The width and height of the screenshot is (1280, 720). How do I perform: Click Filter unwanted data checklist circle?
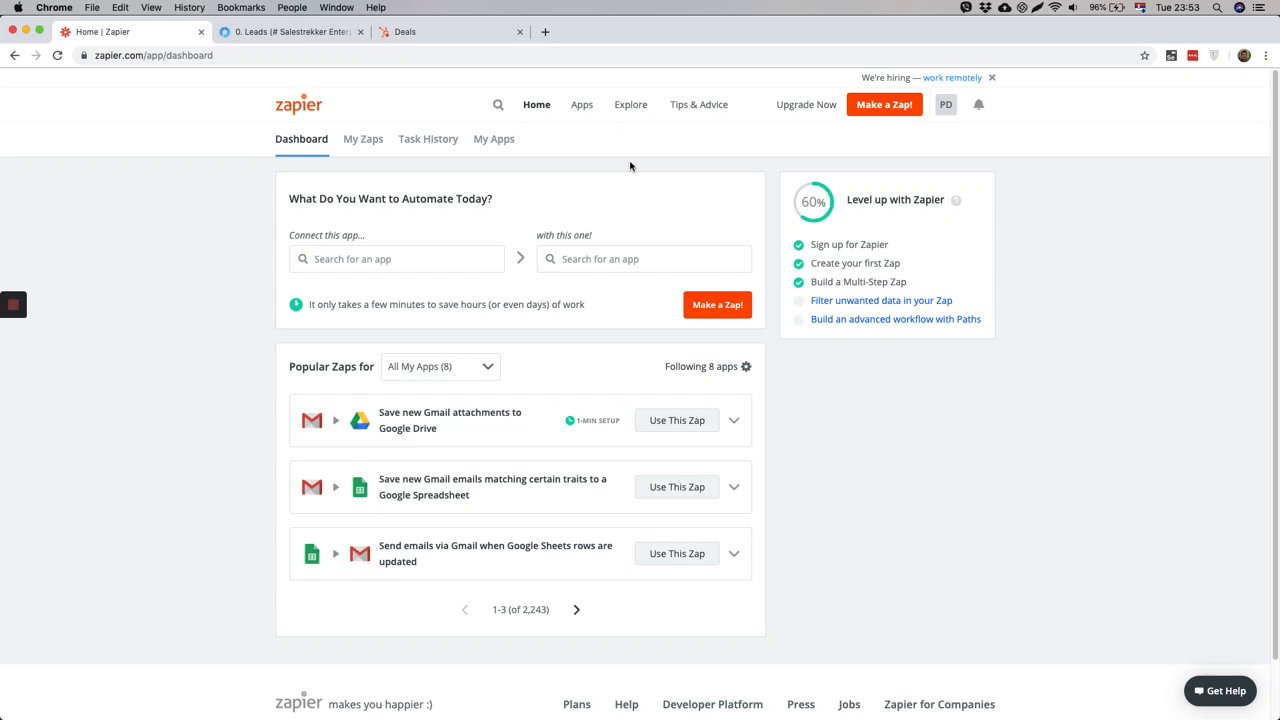pyautogui.click(x=798, y=301)
